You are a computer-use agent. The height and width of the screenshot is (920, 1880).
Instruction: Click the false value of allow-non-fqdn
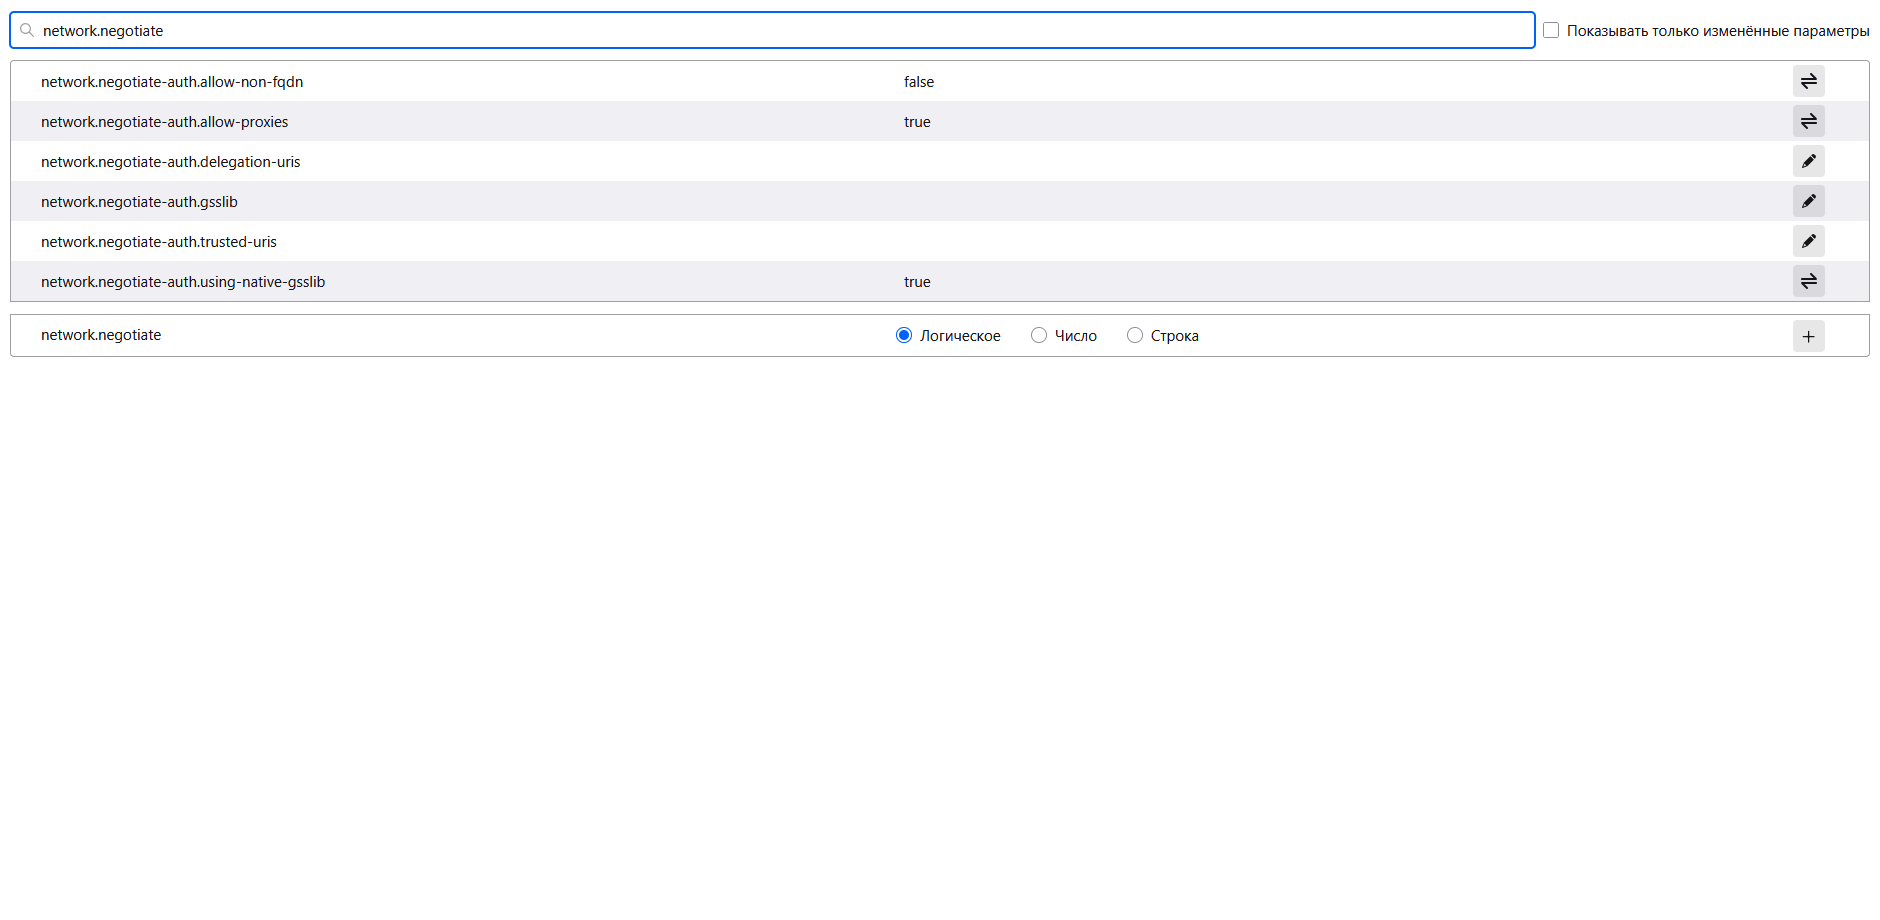coord(919,82)
